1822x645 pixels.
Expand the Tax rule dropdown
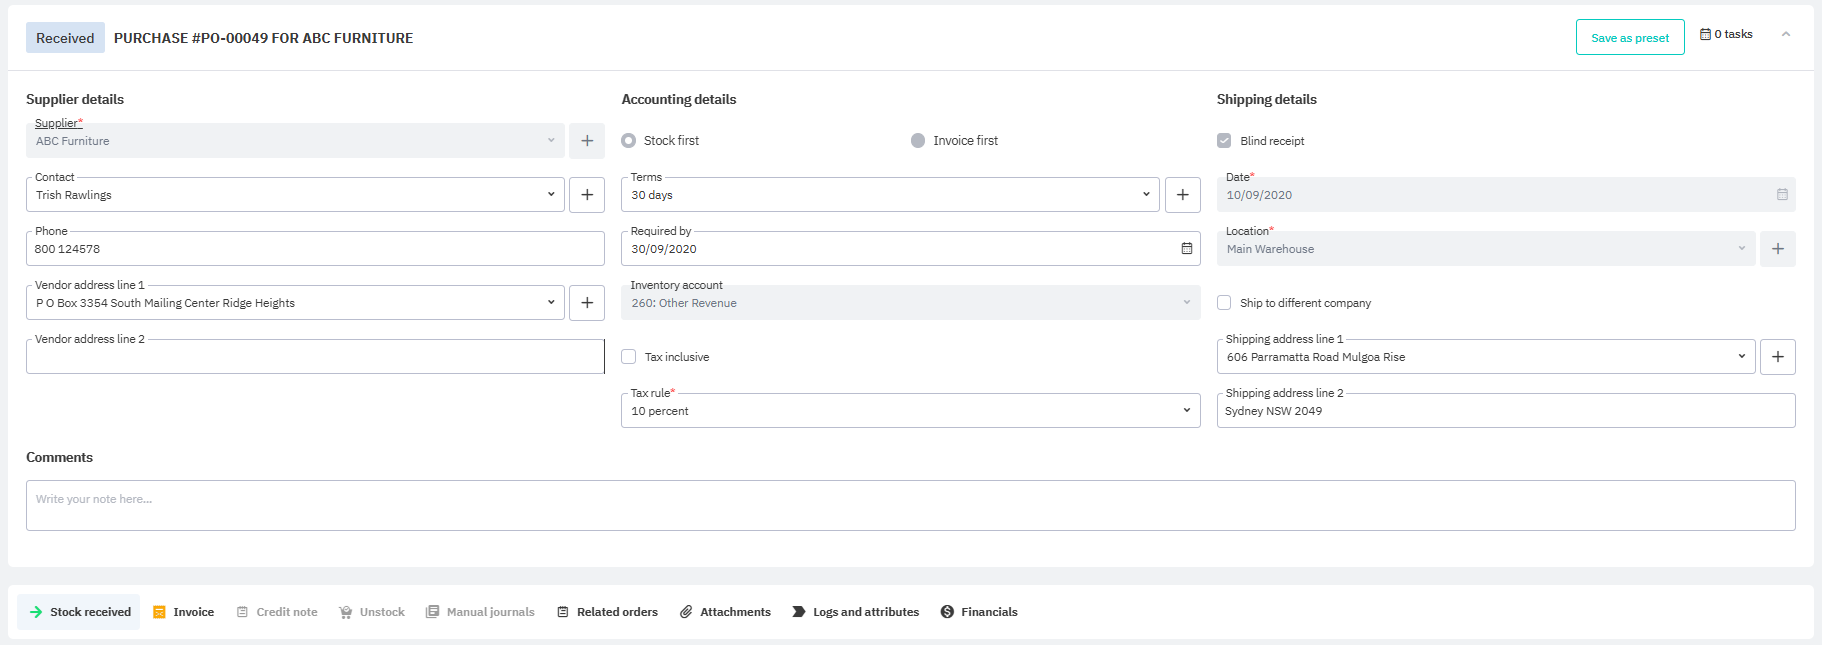(x=910, y=411)
